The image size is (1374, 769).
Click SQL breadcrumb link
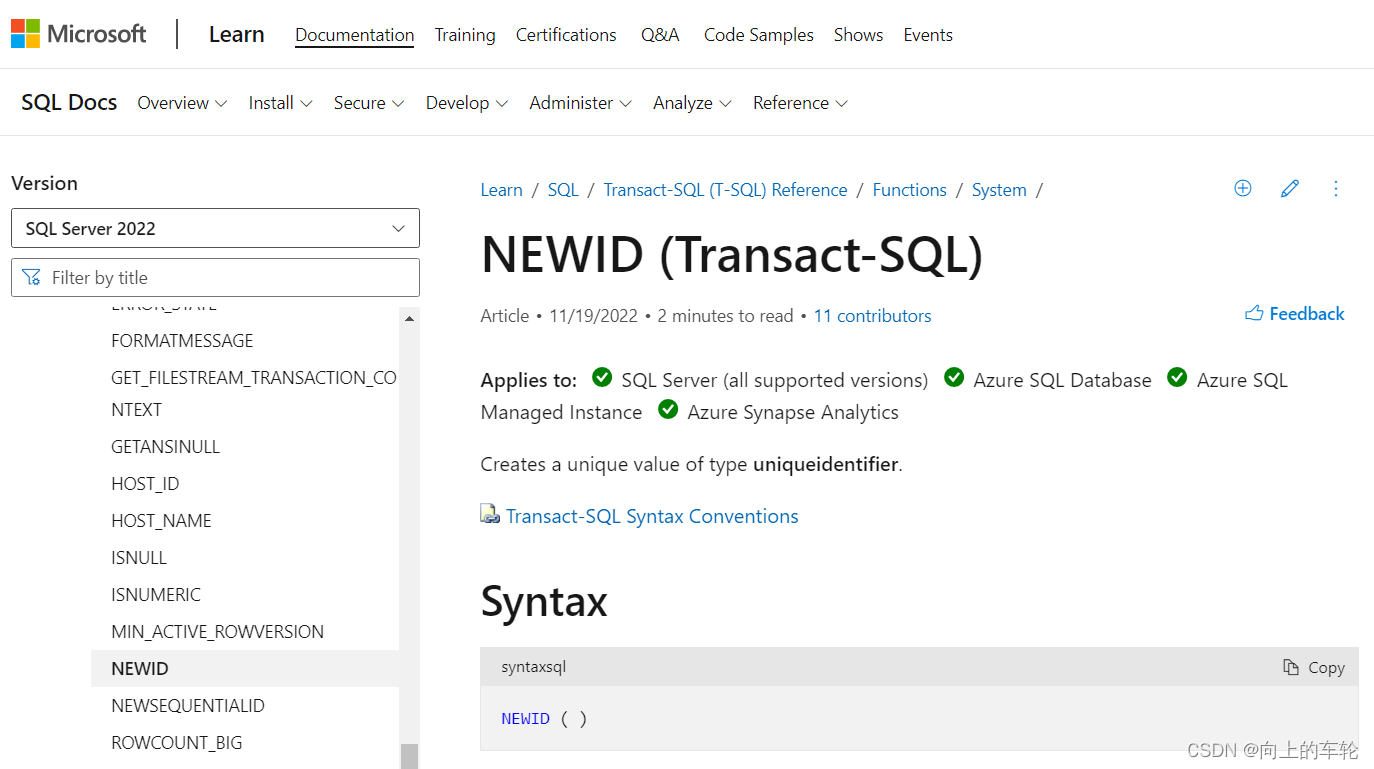coord(563,190)
